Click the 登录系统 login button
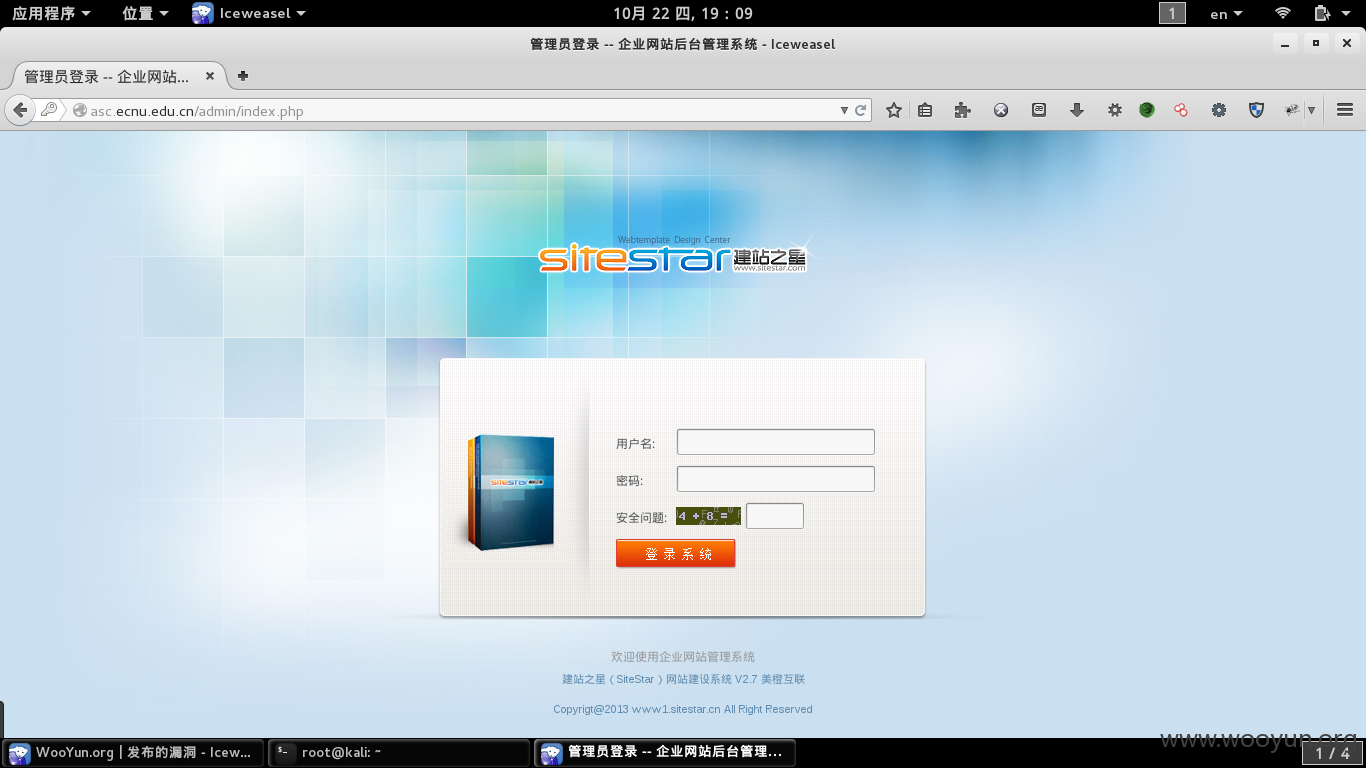The image size is (1366, 768). click(676, 554)
